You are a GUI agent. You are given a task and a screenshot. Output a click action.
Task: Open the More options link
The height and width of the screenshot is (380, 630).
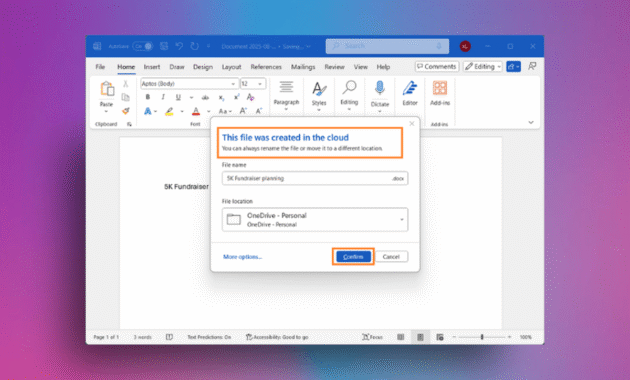click(242, 257)
